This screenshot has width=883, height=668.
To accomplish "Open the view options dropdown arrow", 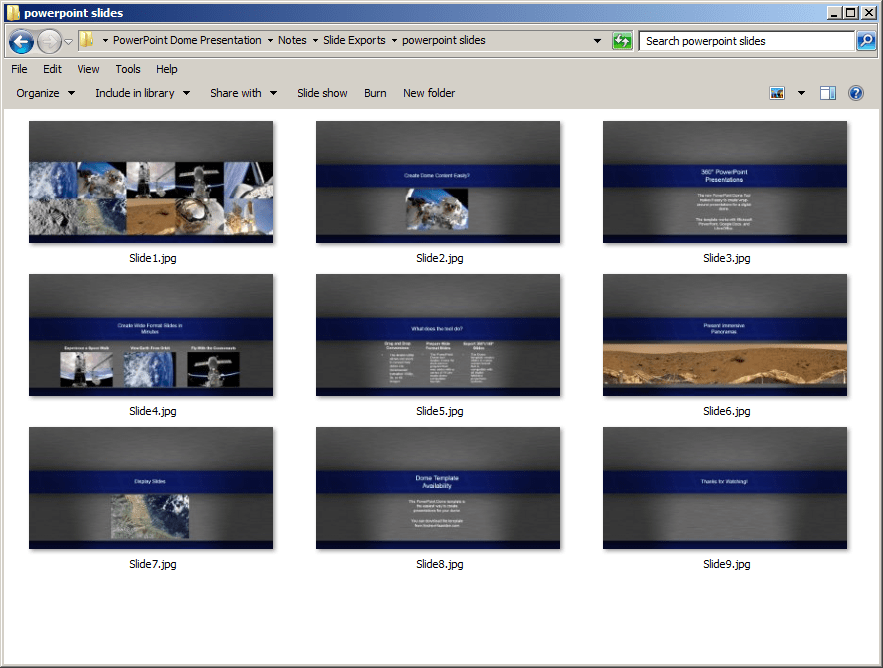I will coord(801,93).
